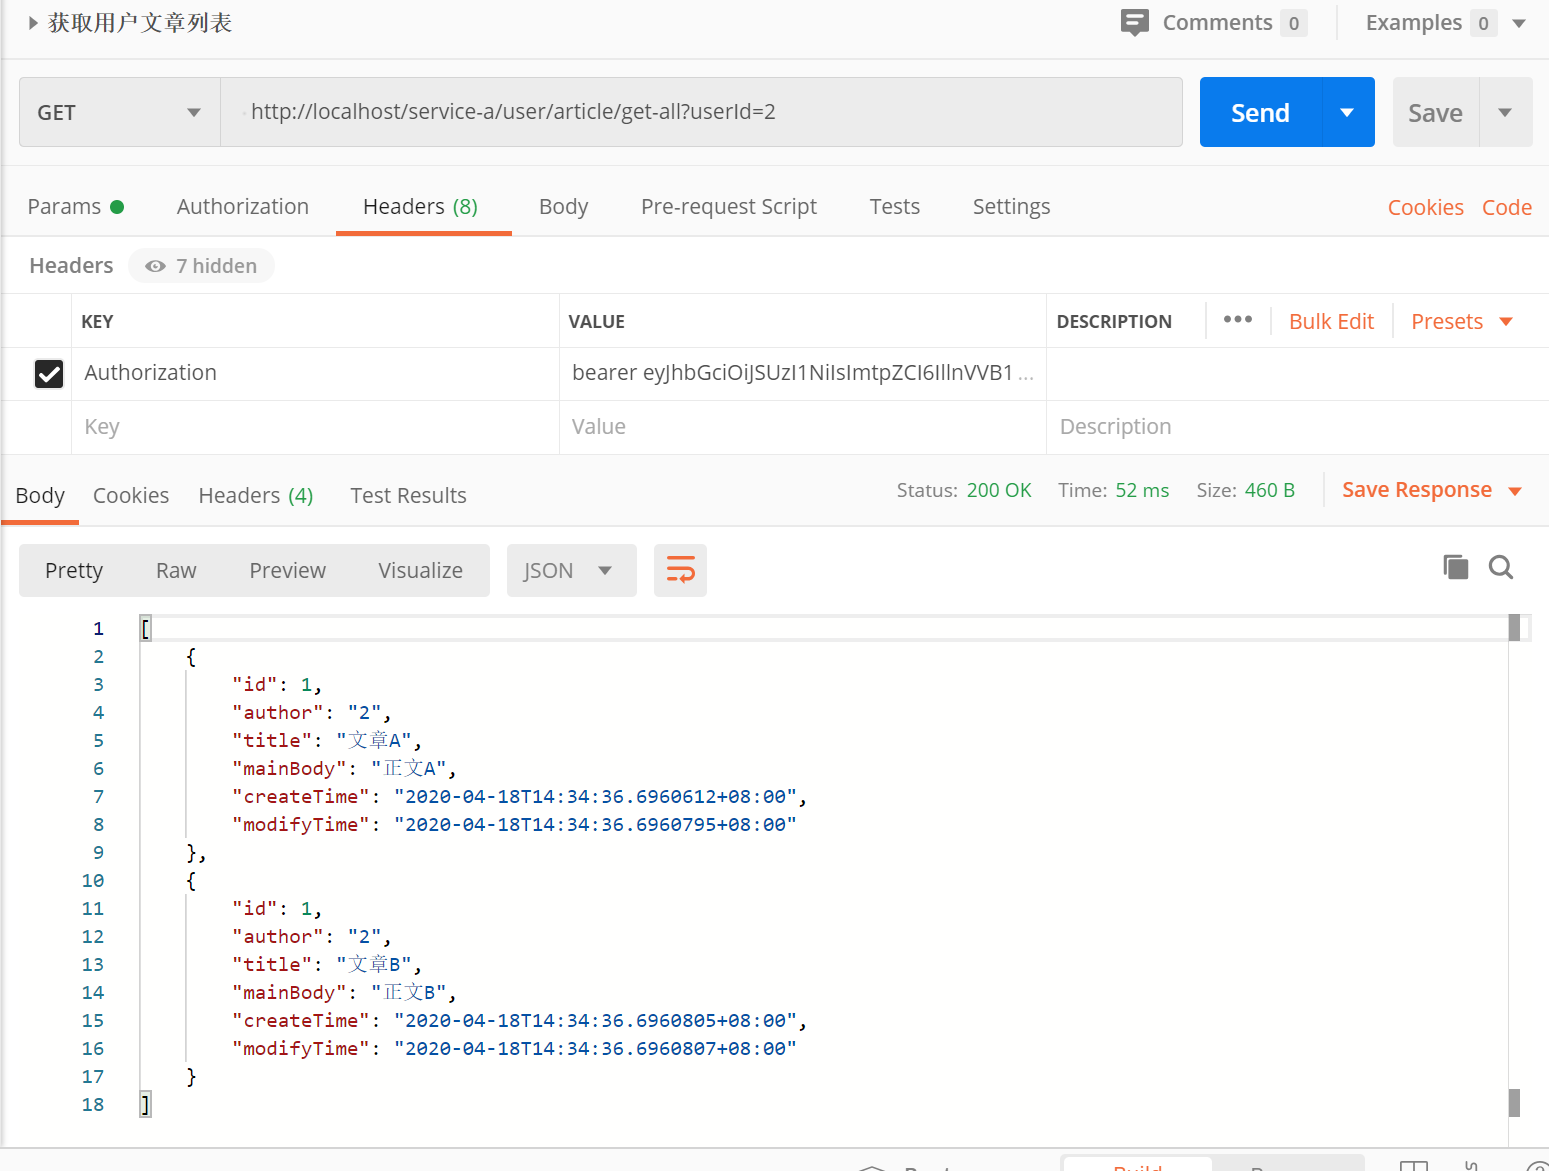The image size is (1549, 1171).
Task: Select the Pretty view mode
Action: pos(74,570)
